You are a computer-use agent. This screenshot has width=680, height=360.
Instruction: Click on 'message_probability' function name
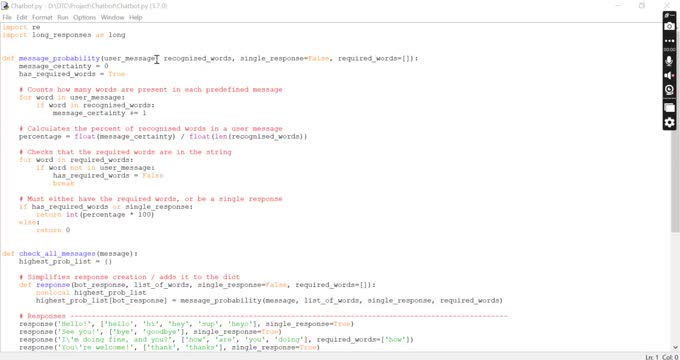click(59, 58)
